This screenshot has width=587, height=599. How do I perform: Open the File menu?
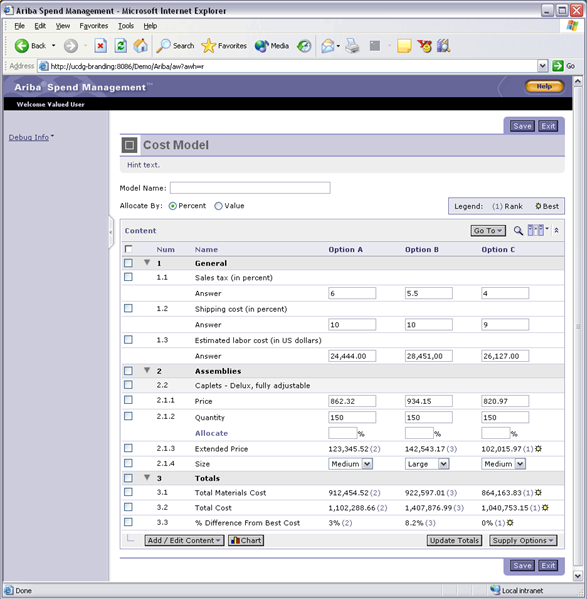(19, 26)
